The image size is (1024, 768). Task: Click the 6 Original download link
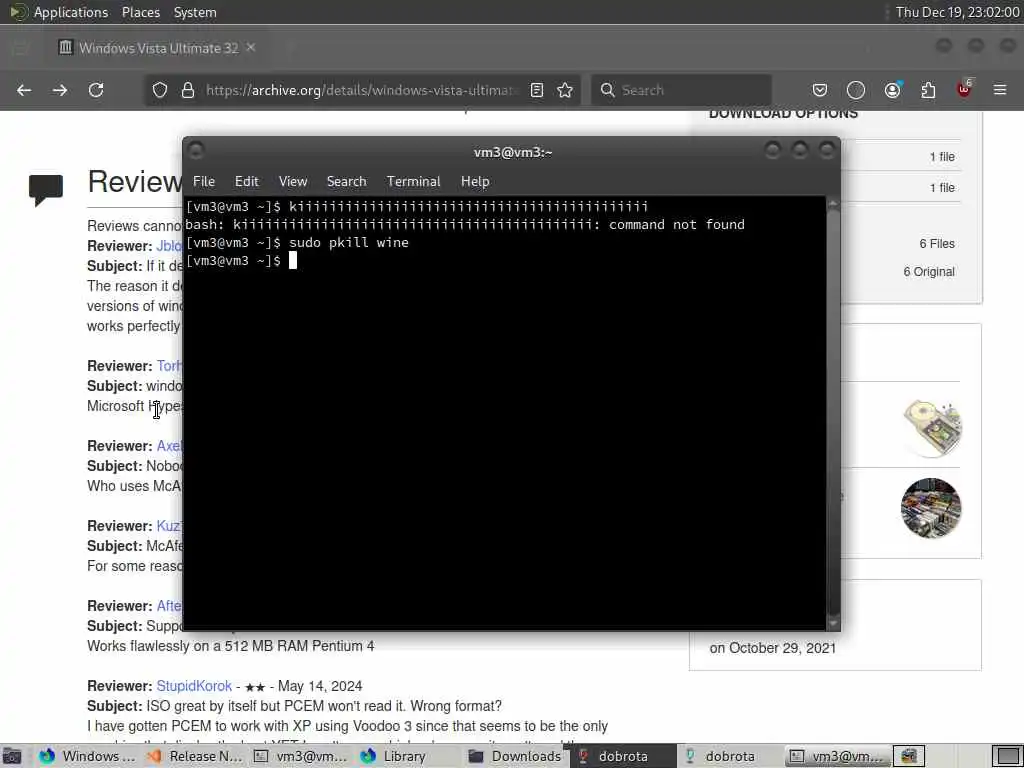pos(929,272)
